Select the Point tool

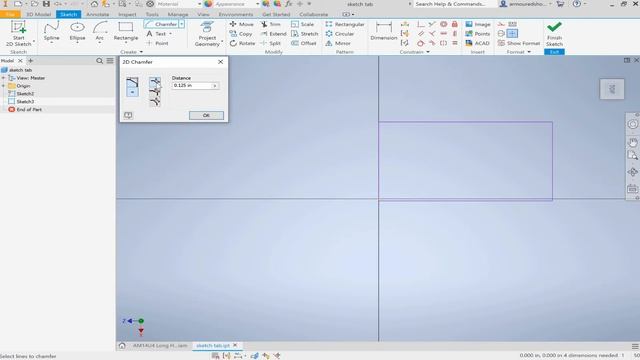158,43
